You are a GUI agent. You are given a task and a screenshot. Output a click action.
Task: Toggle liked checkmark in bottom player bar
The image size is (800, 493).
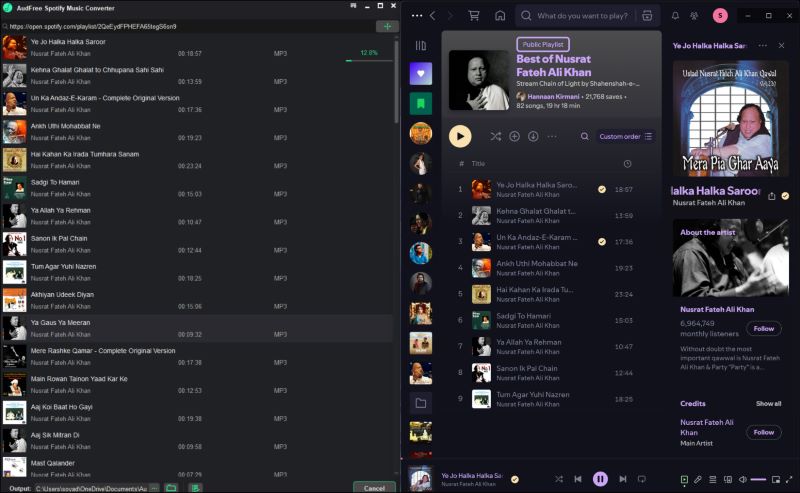pos(515,479)
